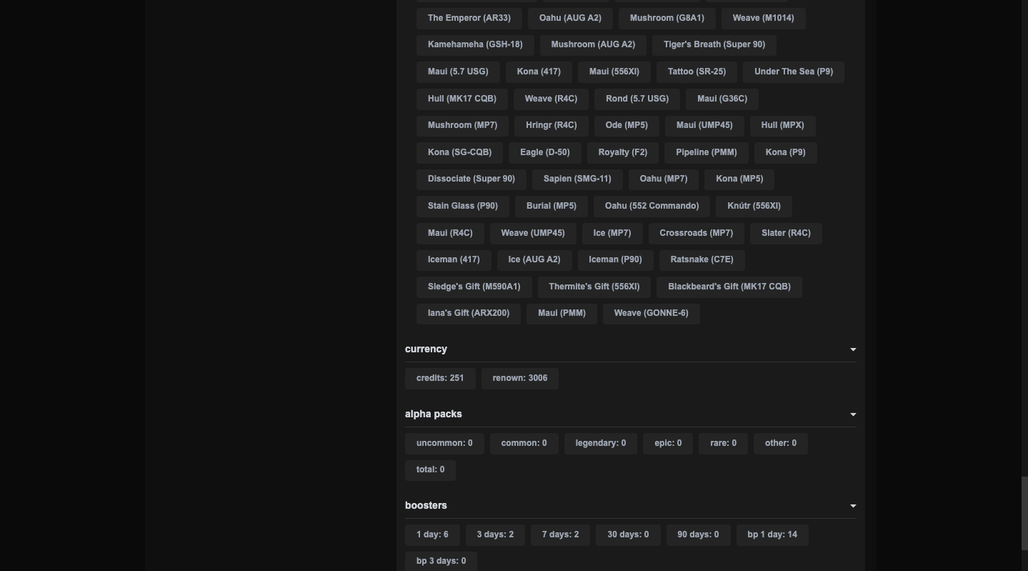Select the legendary: 0 alpha pack chip
The height and width of the screenshot is (571, 1028).
point(601,443)
